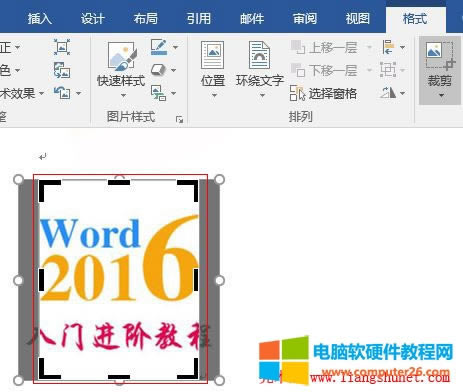The height and width of the screenshot is (392, 463).
Task: Click the rotate objects icon
Action: pyautogui.click(x=388, y=92)
